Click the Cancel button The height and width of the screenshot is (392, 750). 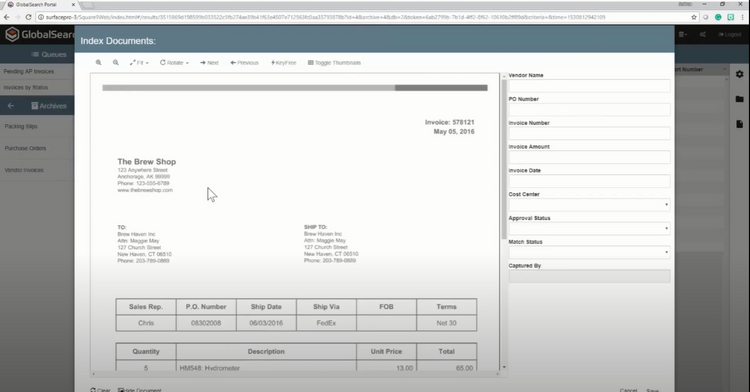(628, 390)
